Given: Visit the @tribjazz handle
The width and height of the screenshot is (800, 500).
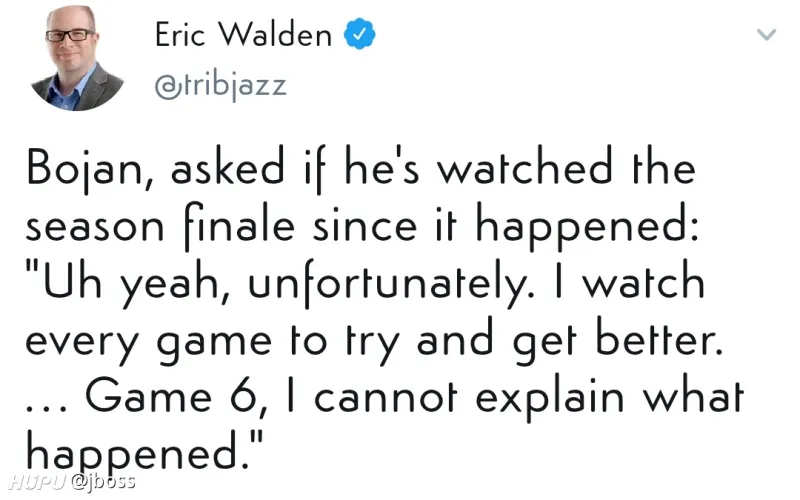Looking at the screenshot, I should 220,85.
